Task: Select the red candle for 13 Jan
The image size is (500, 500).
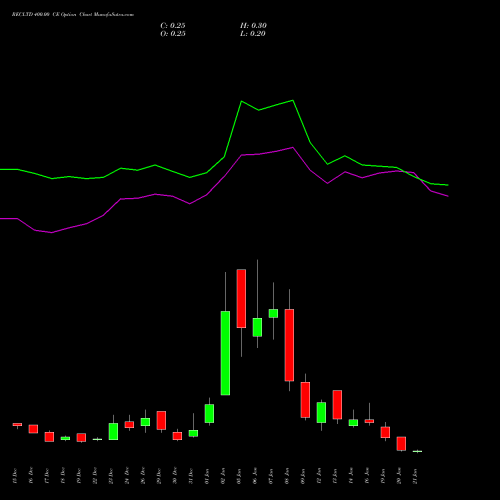Action: coord(337,405)
